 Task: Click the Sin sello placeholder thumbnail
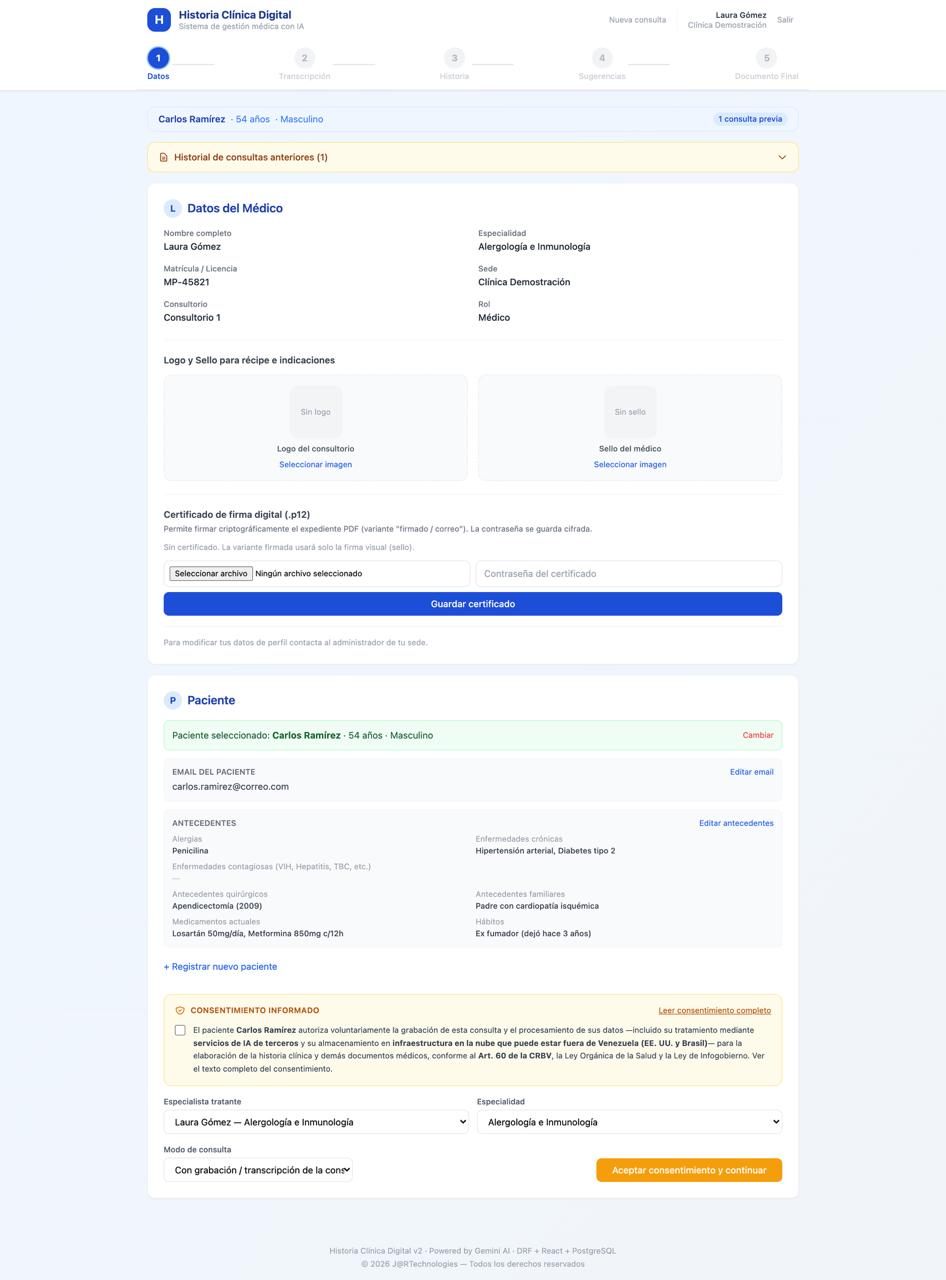click(x=630, y=412)
